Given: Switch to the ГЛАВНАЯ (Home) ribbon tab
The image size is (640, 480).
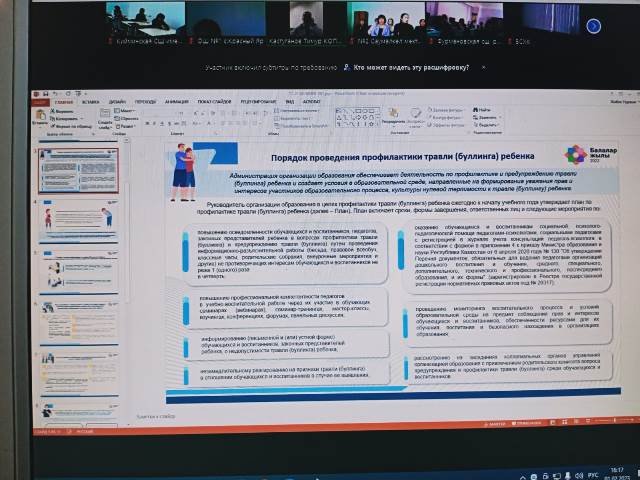Looking at the screenshot, I should tap(64, 102).
